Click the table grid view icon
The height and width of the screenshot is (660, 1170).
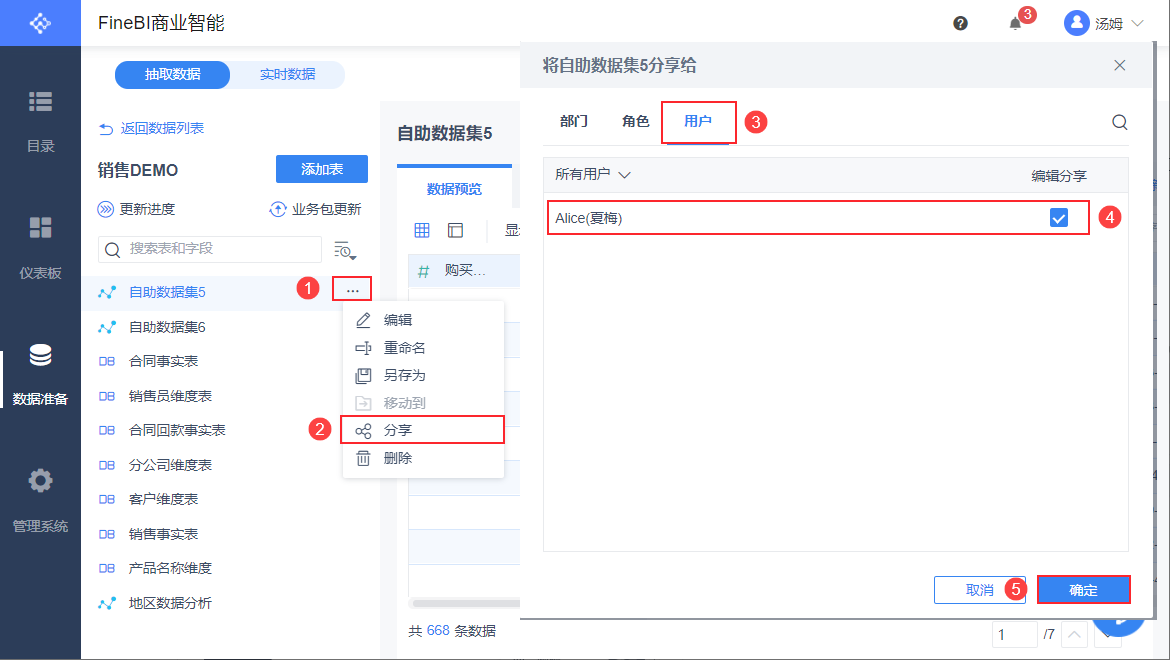pos(422,231)
